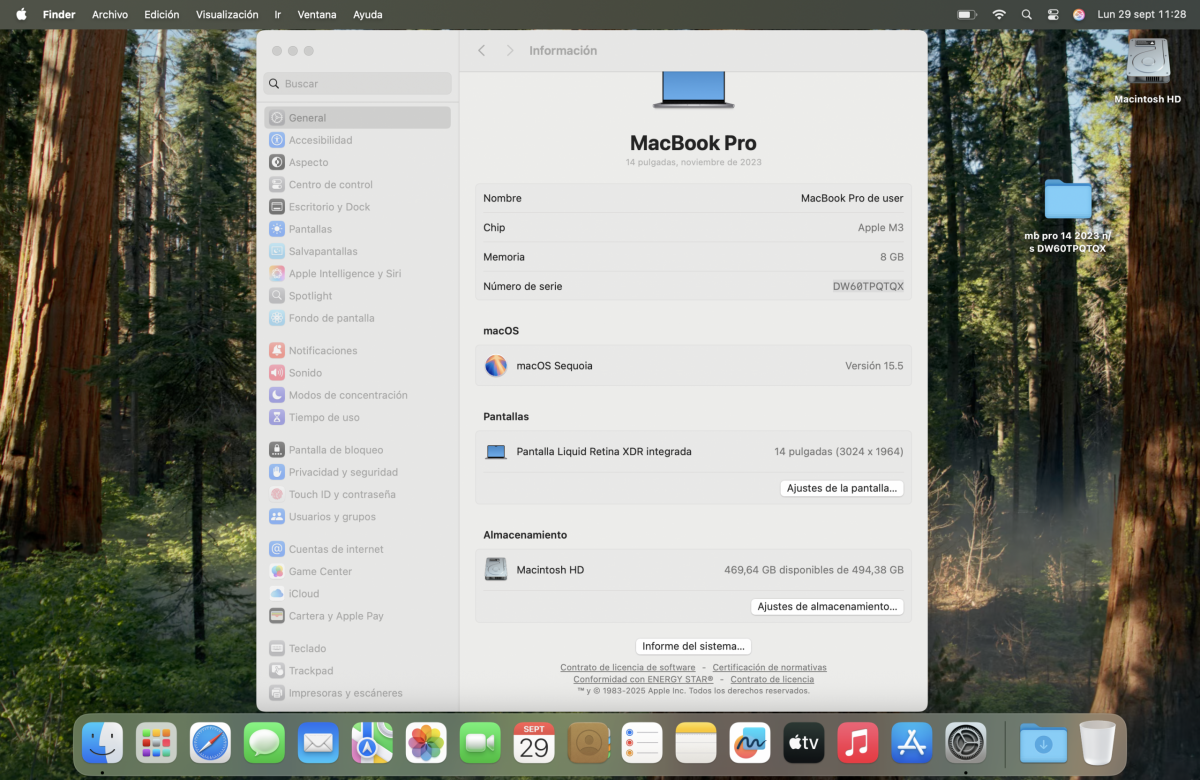1200x780 pixels.
Task: Open the Ventana menu
Action: [317, 14]
